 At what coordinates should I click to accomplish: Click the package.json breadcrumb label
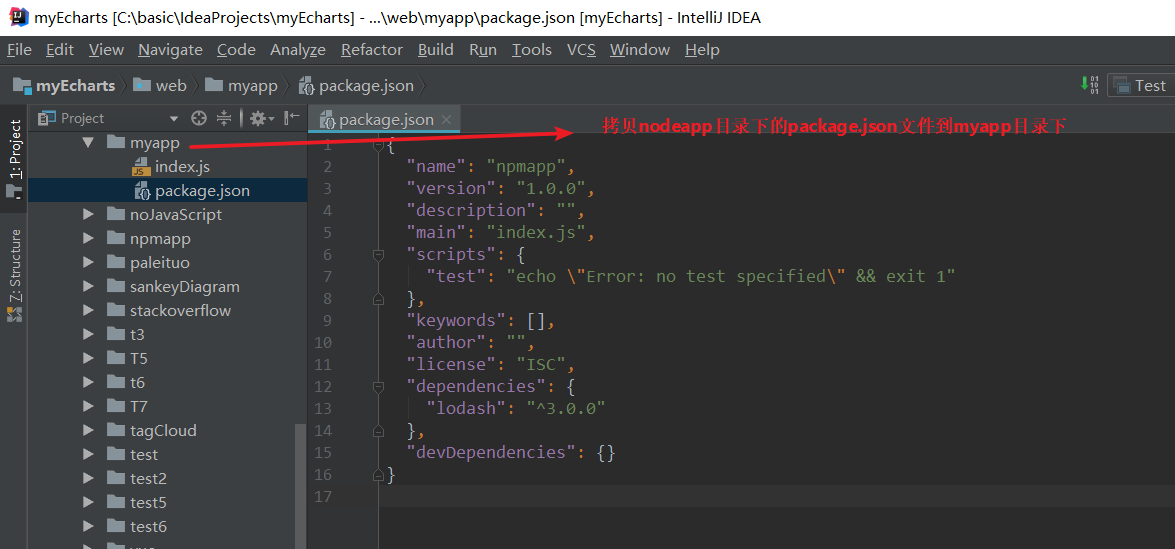366,86
